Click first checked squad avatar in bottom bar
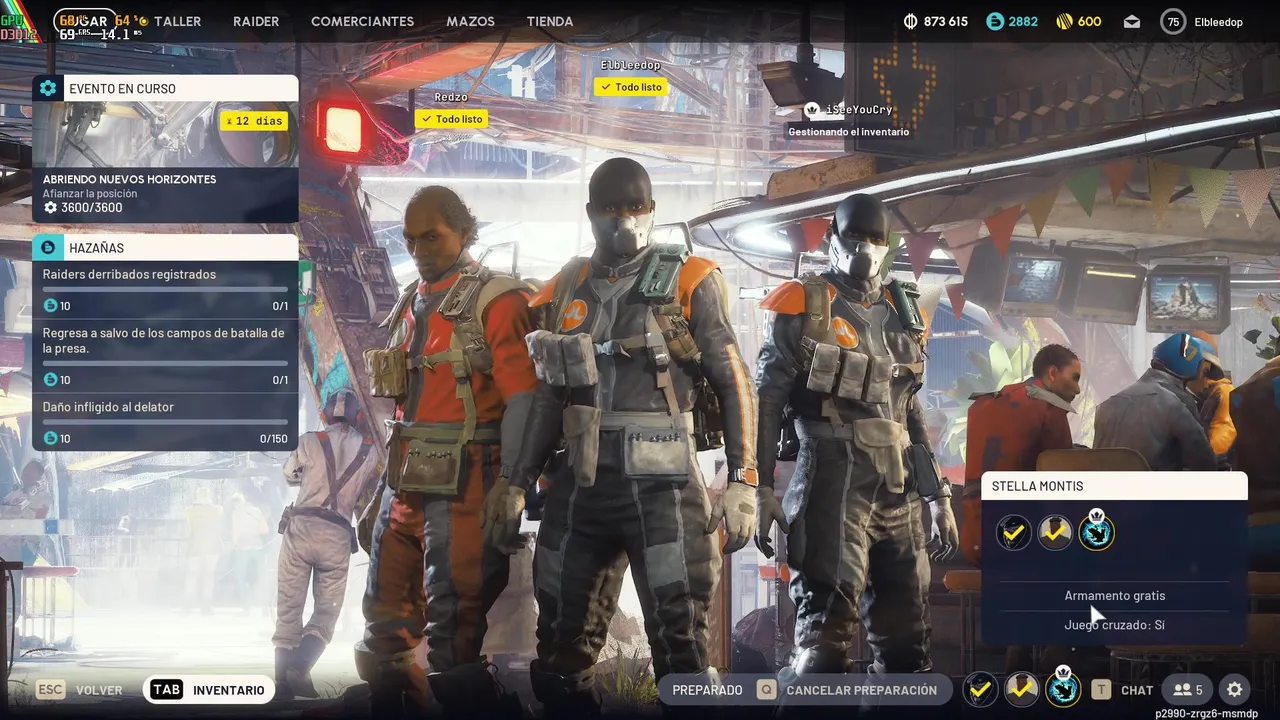Viewport: 1280px width, 720px height. tap(982, 689)
